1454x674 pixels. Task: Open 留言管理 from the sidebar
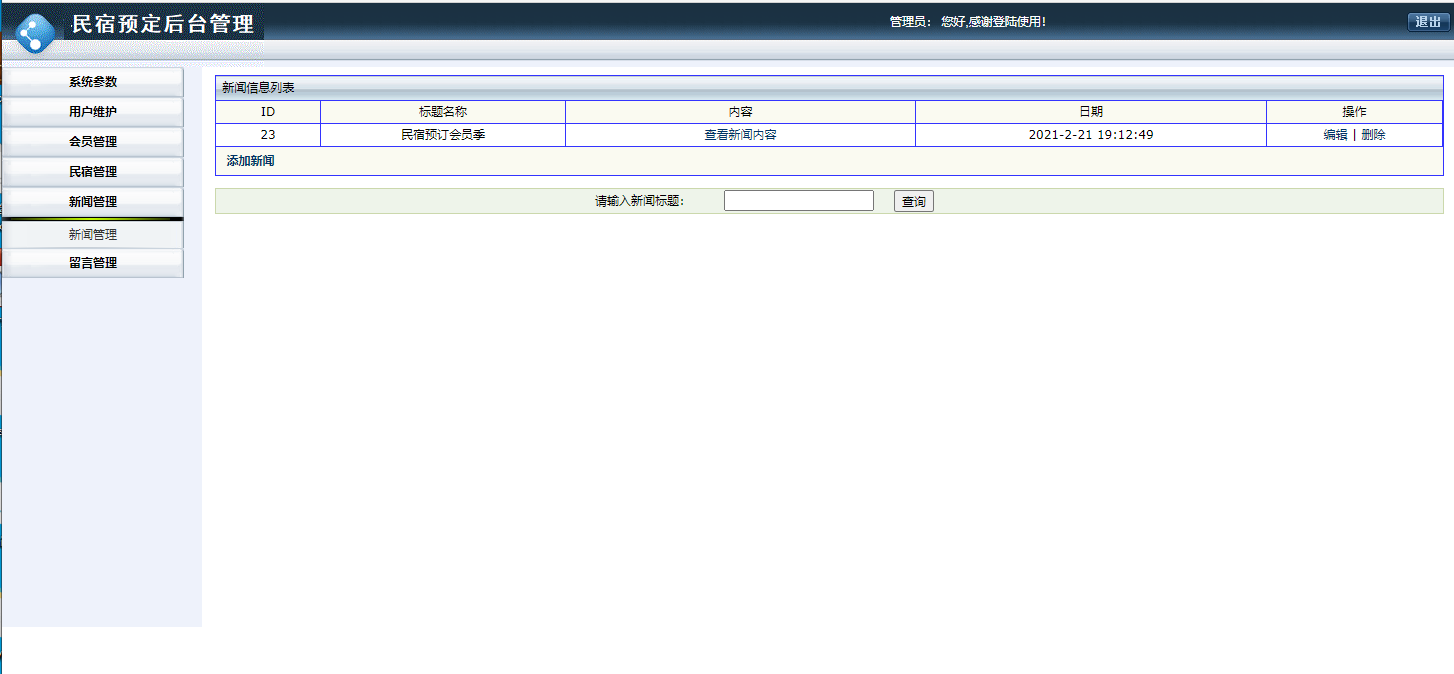[95, 263]
